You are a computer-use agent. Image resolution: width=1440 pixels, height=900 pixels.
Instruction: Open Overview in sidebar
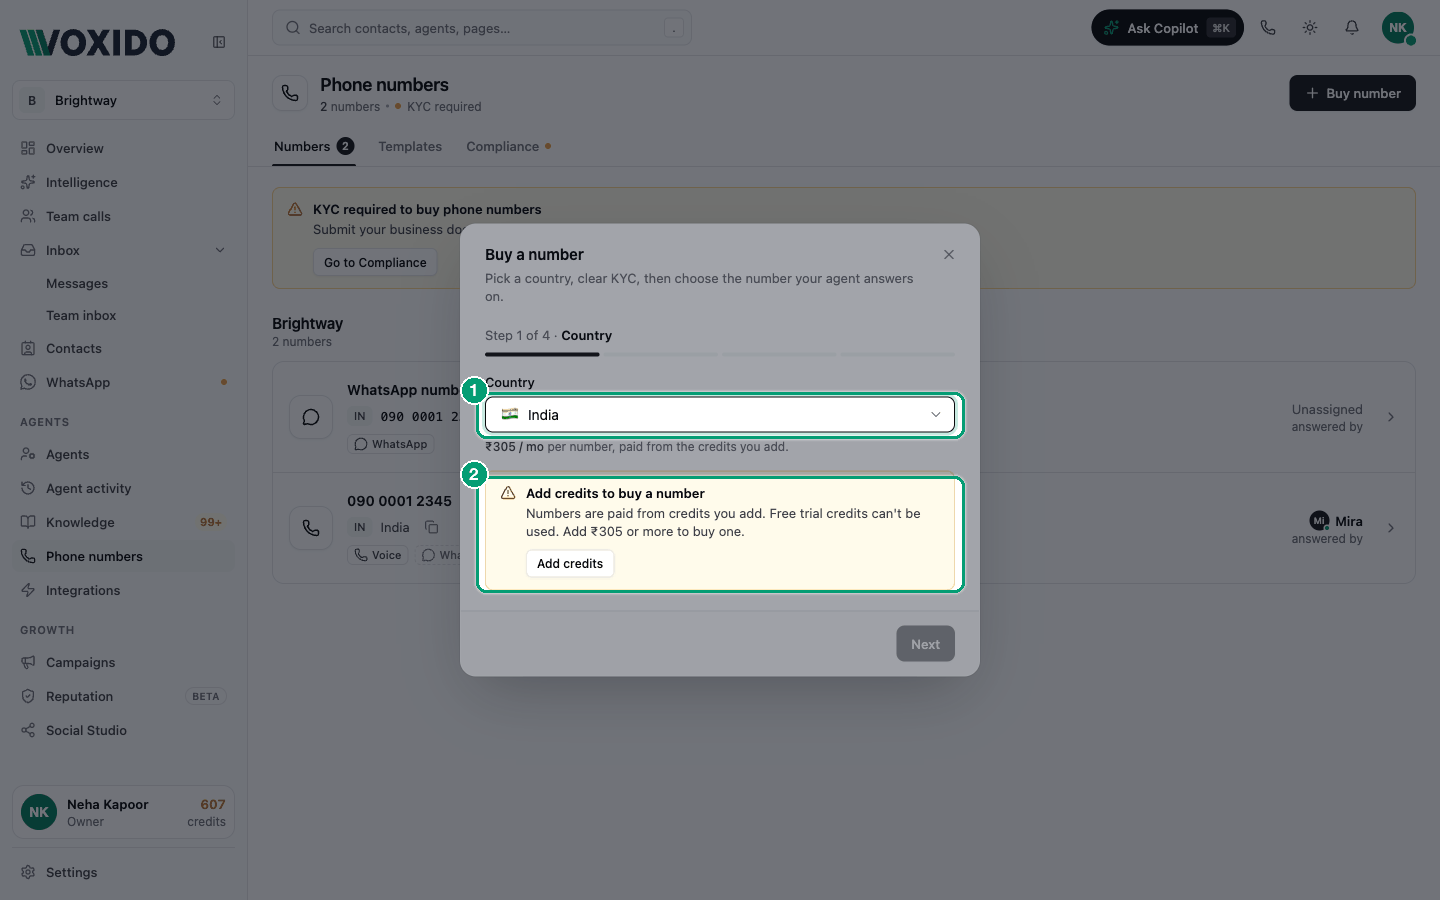[124, 148]
